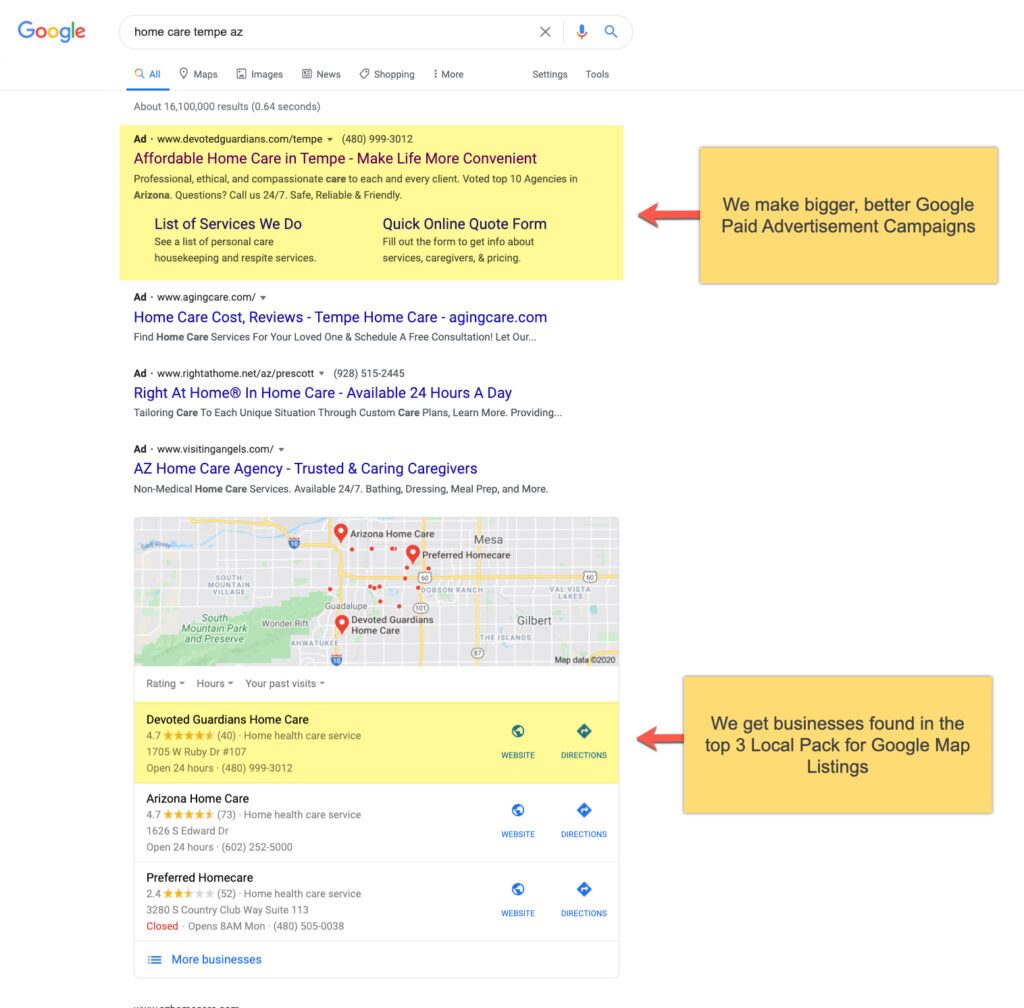Viewport: 1024px width, 1008px height.
Task: Open the More search categories menu
Action: [x=448, y=74]
